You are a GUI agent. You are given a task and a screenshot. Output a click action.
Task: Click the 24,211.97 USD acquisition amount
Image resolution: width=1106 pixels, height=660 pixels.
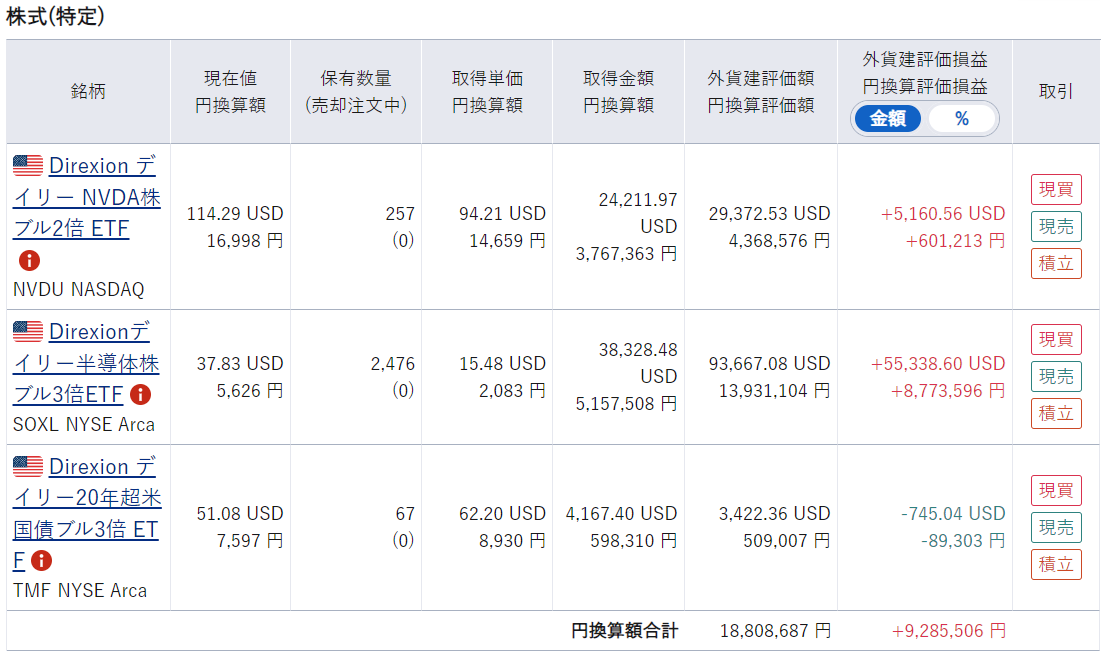point(638,213)
